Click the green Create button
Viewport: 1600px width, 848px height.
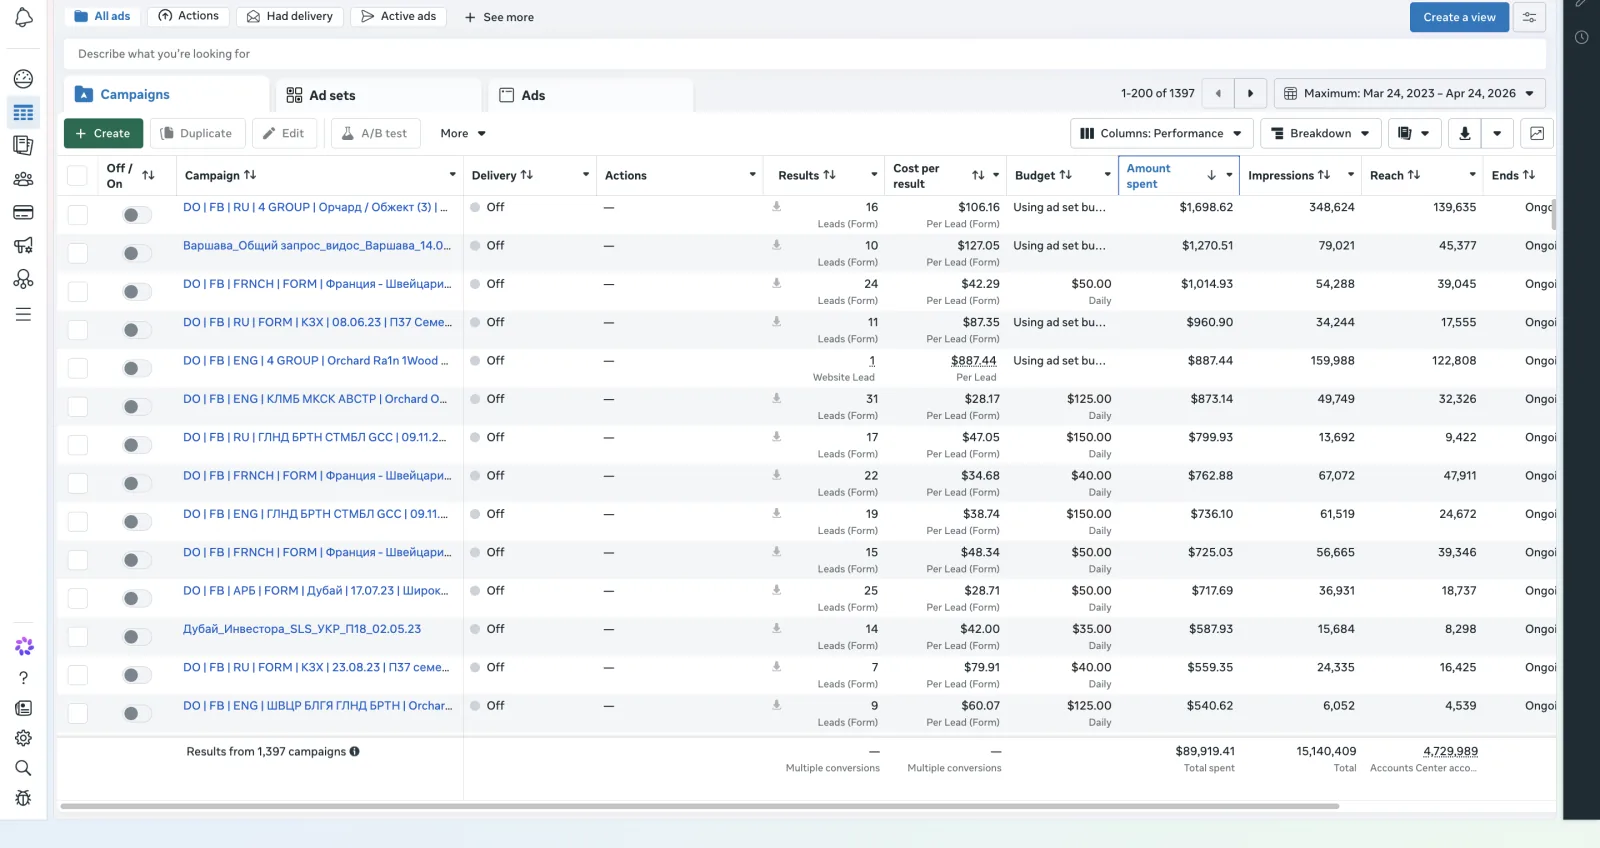(103, 133)
